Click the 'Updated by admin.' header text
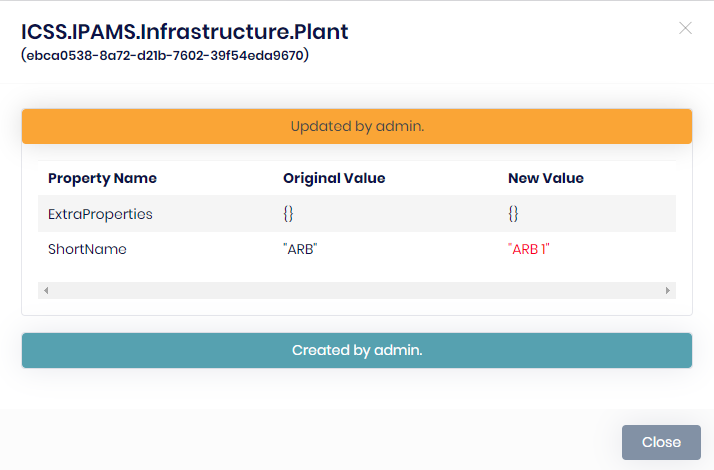This screenshot has height=470, width=714. 357,127
